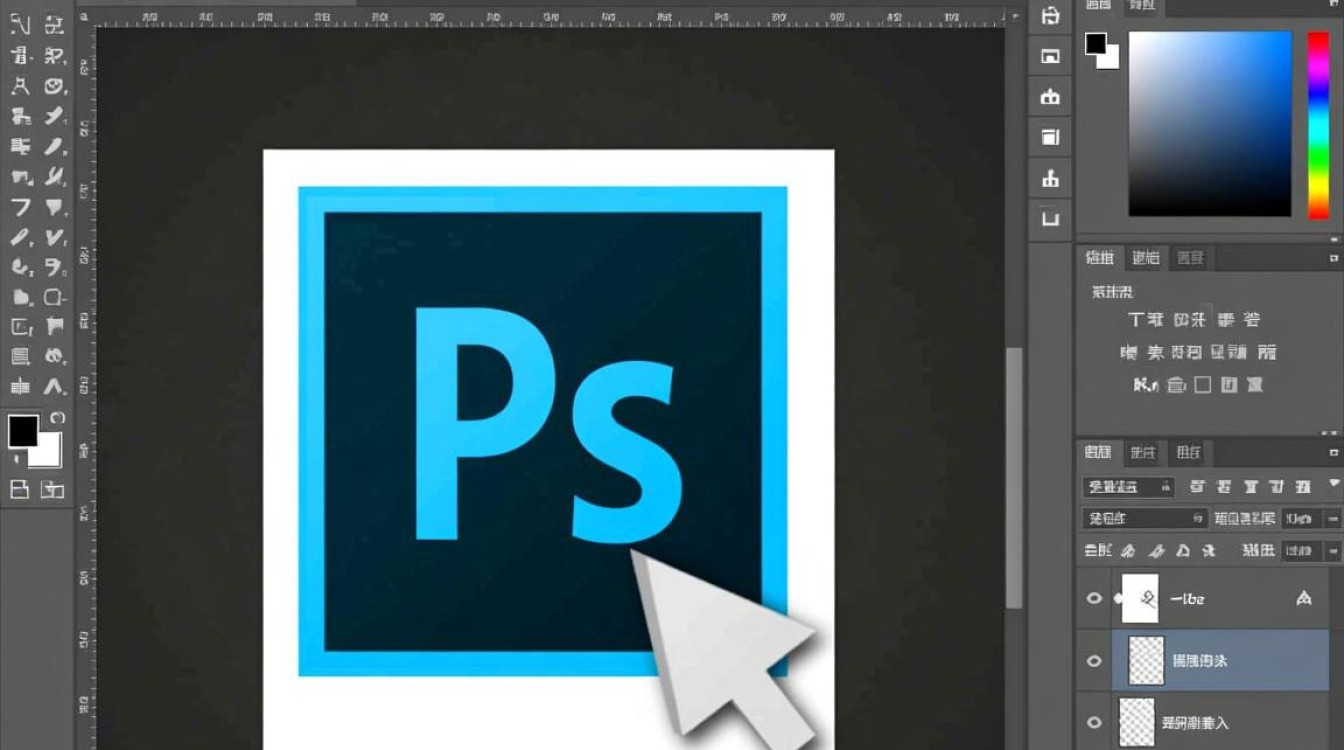Swap foreground and background colors in the toolbox
Image resolution: width=1344 pixels, height=750 pixels.
click(x=57, y=418)
